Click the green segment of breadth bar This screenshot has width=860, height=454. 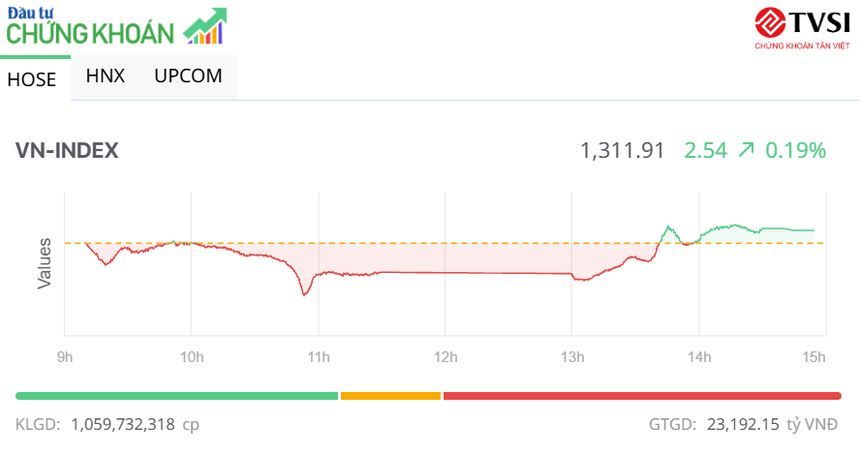pos(177,396)
